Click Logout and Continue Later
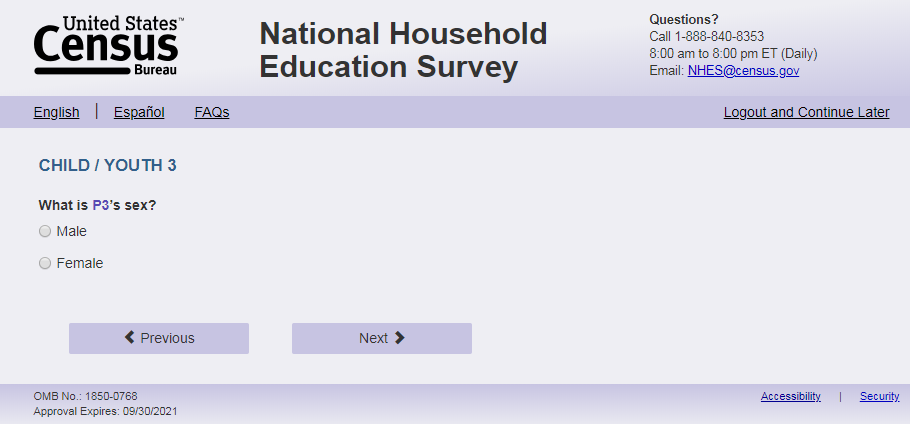Screen dimensions: 910x424 click(806, 112)
